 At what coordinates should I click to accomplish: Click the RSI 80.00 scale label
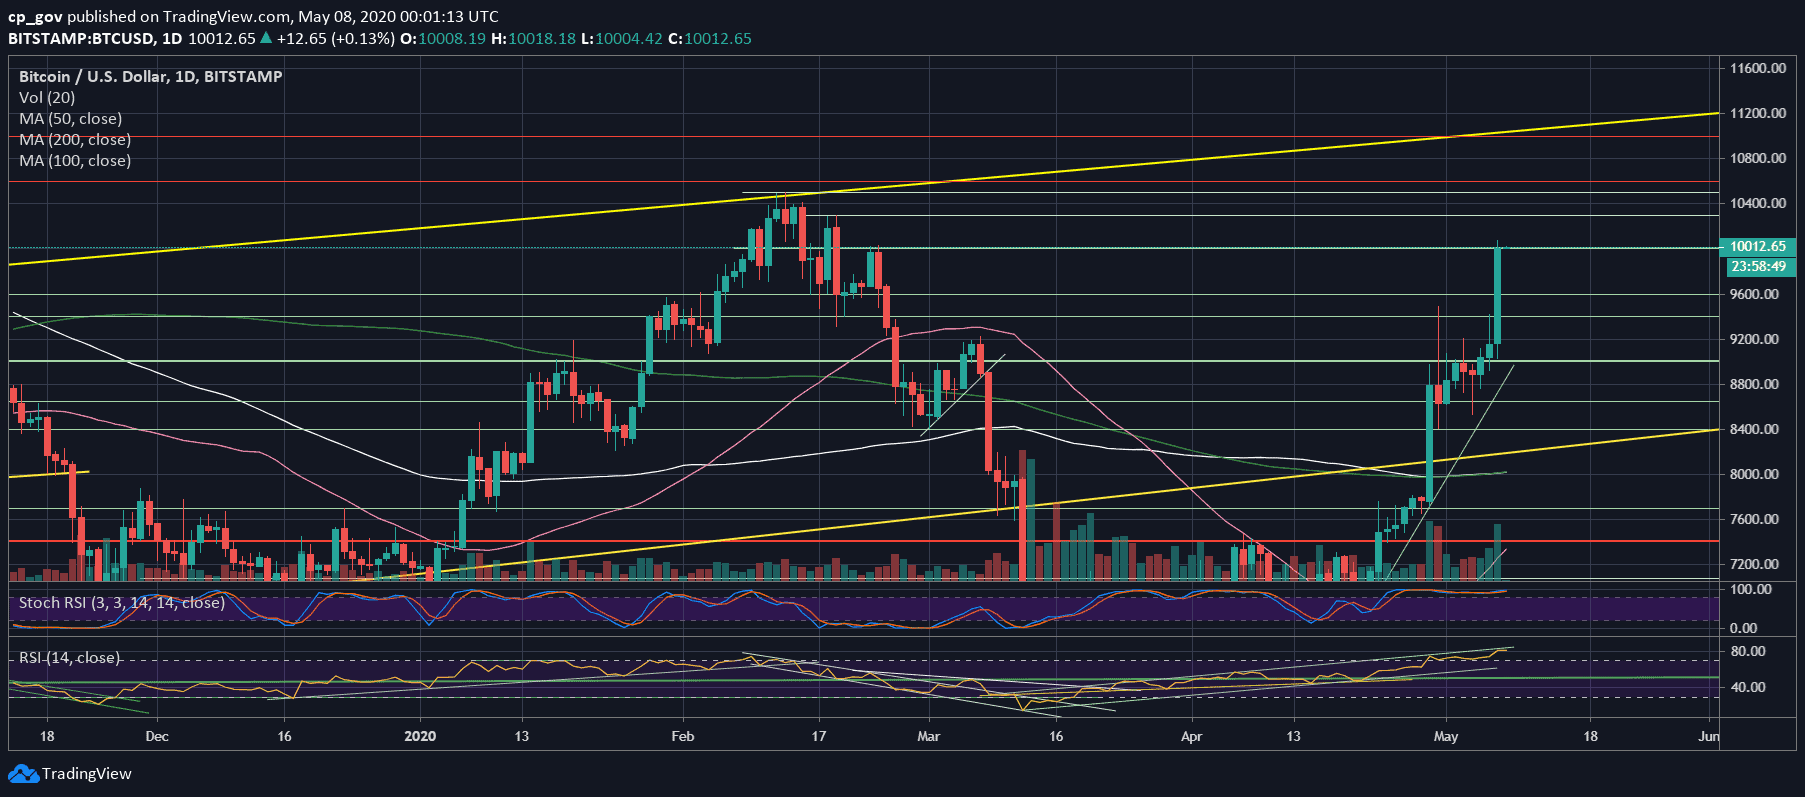point(1748,651)
